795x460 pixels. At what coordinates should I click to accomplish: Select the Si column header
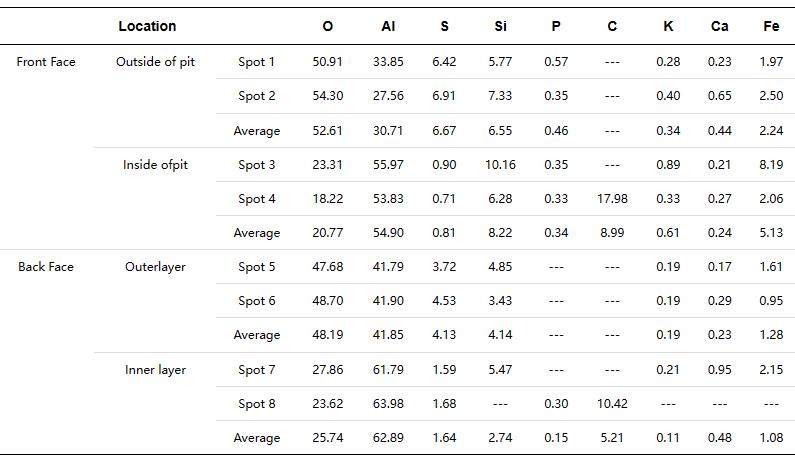(x=500, y=26)
